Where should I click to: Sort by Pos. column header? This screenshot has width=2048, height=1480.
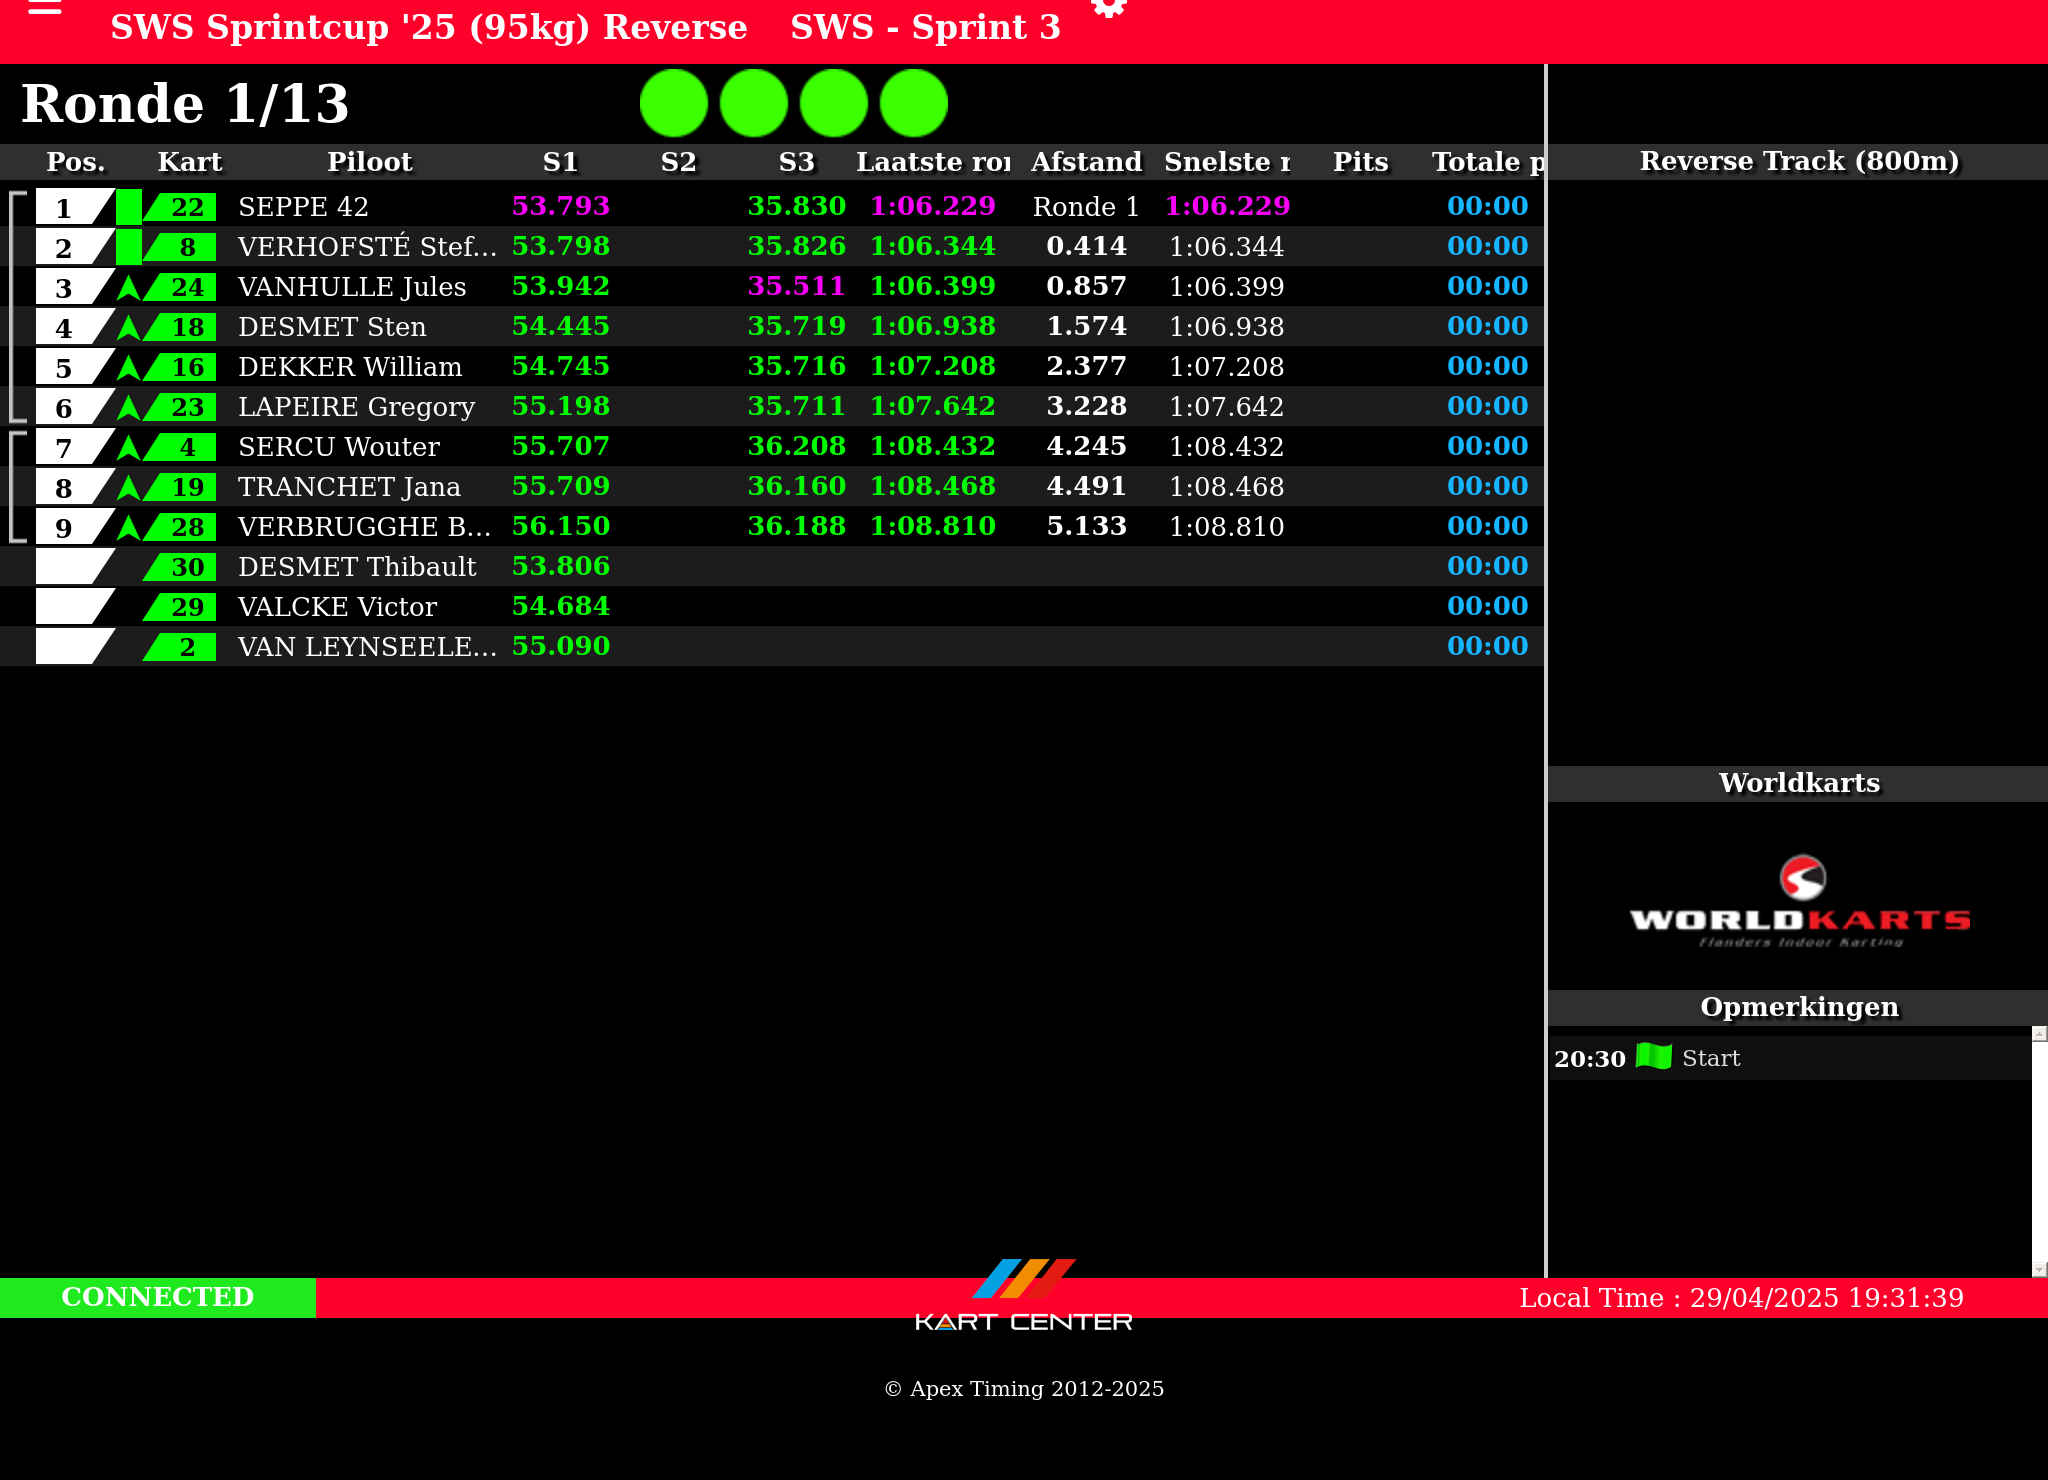click(x=75, y=162)
